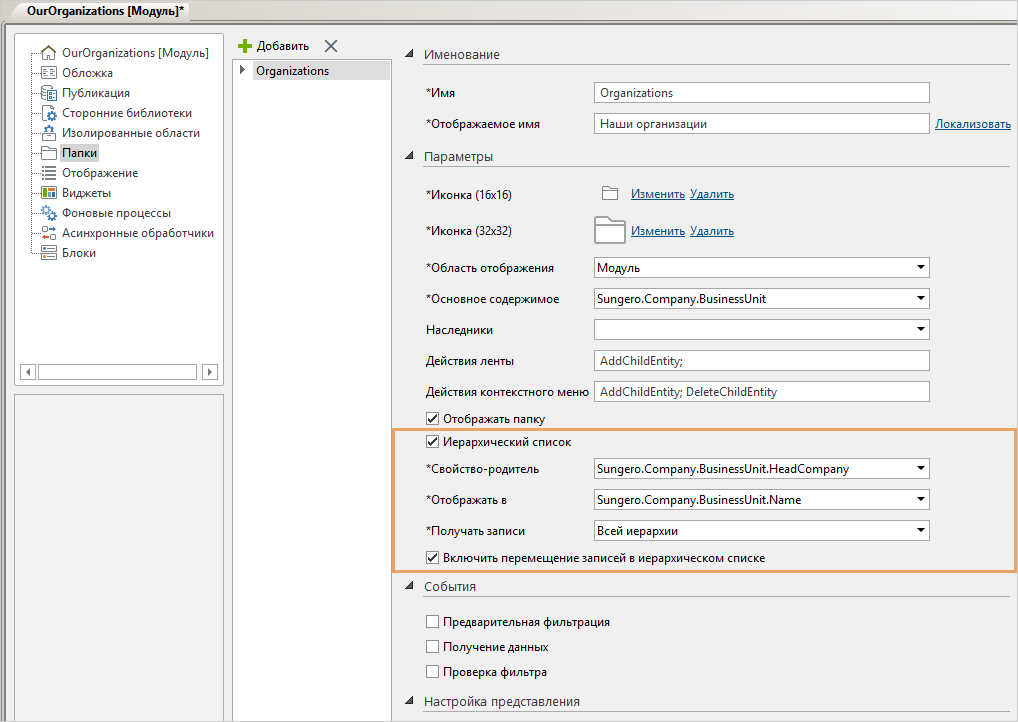The image size is (1018, 722).
Task: Click the Виджеты chart icon
Action: point(49,193)
